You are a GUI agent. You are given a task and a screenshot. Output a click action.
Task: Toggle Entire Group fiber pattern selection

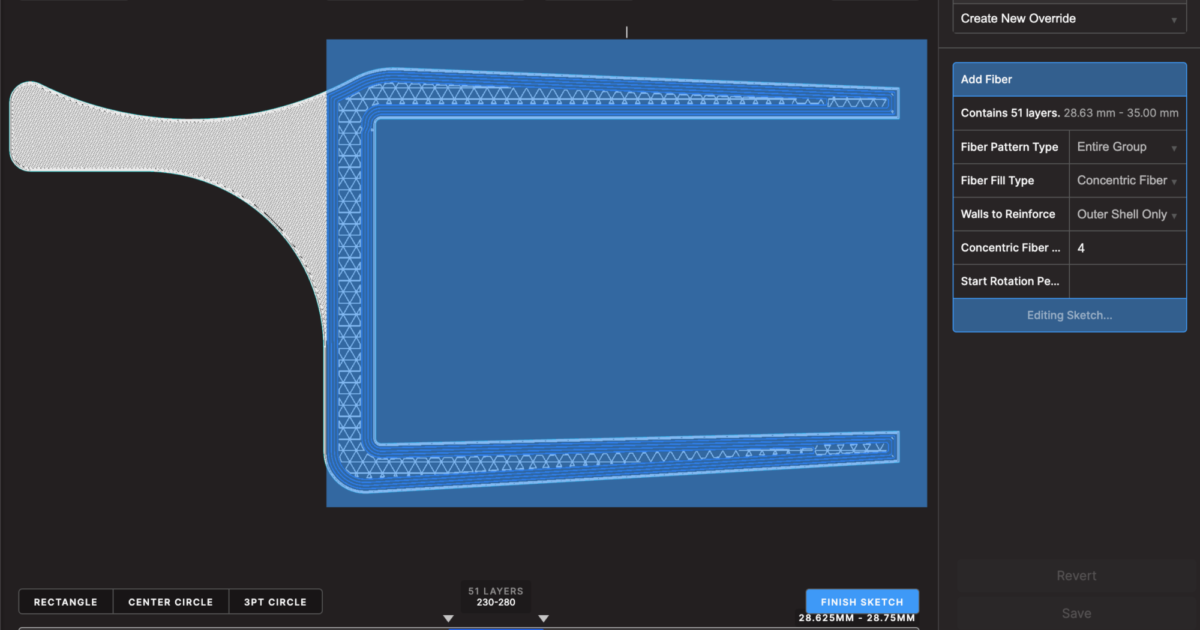[x=1127, y=146]
